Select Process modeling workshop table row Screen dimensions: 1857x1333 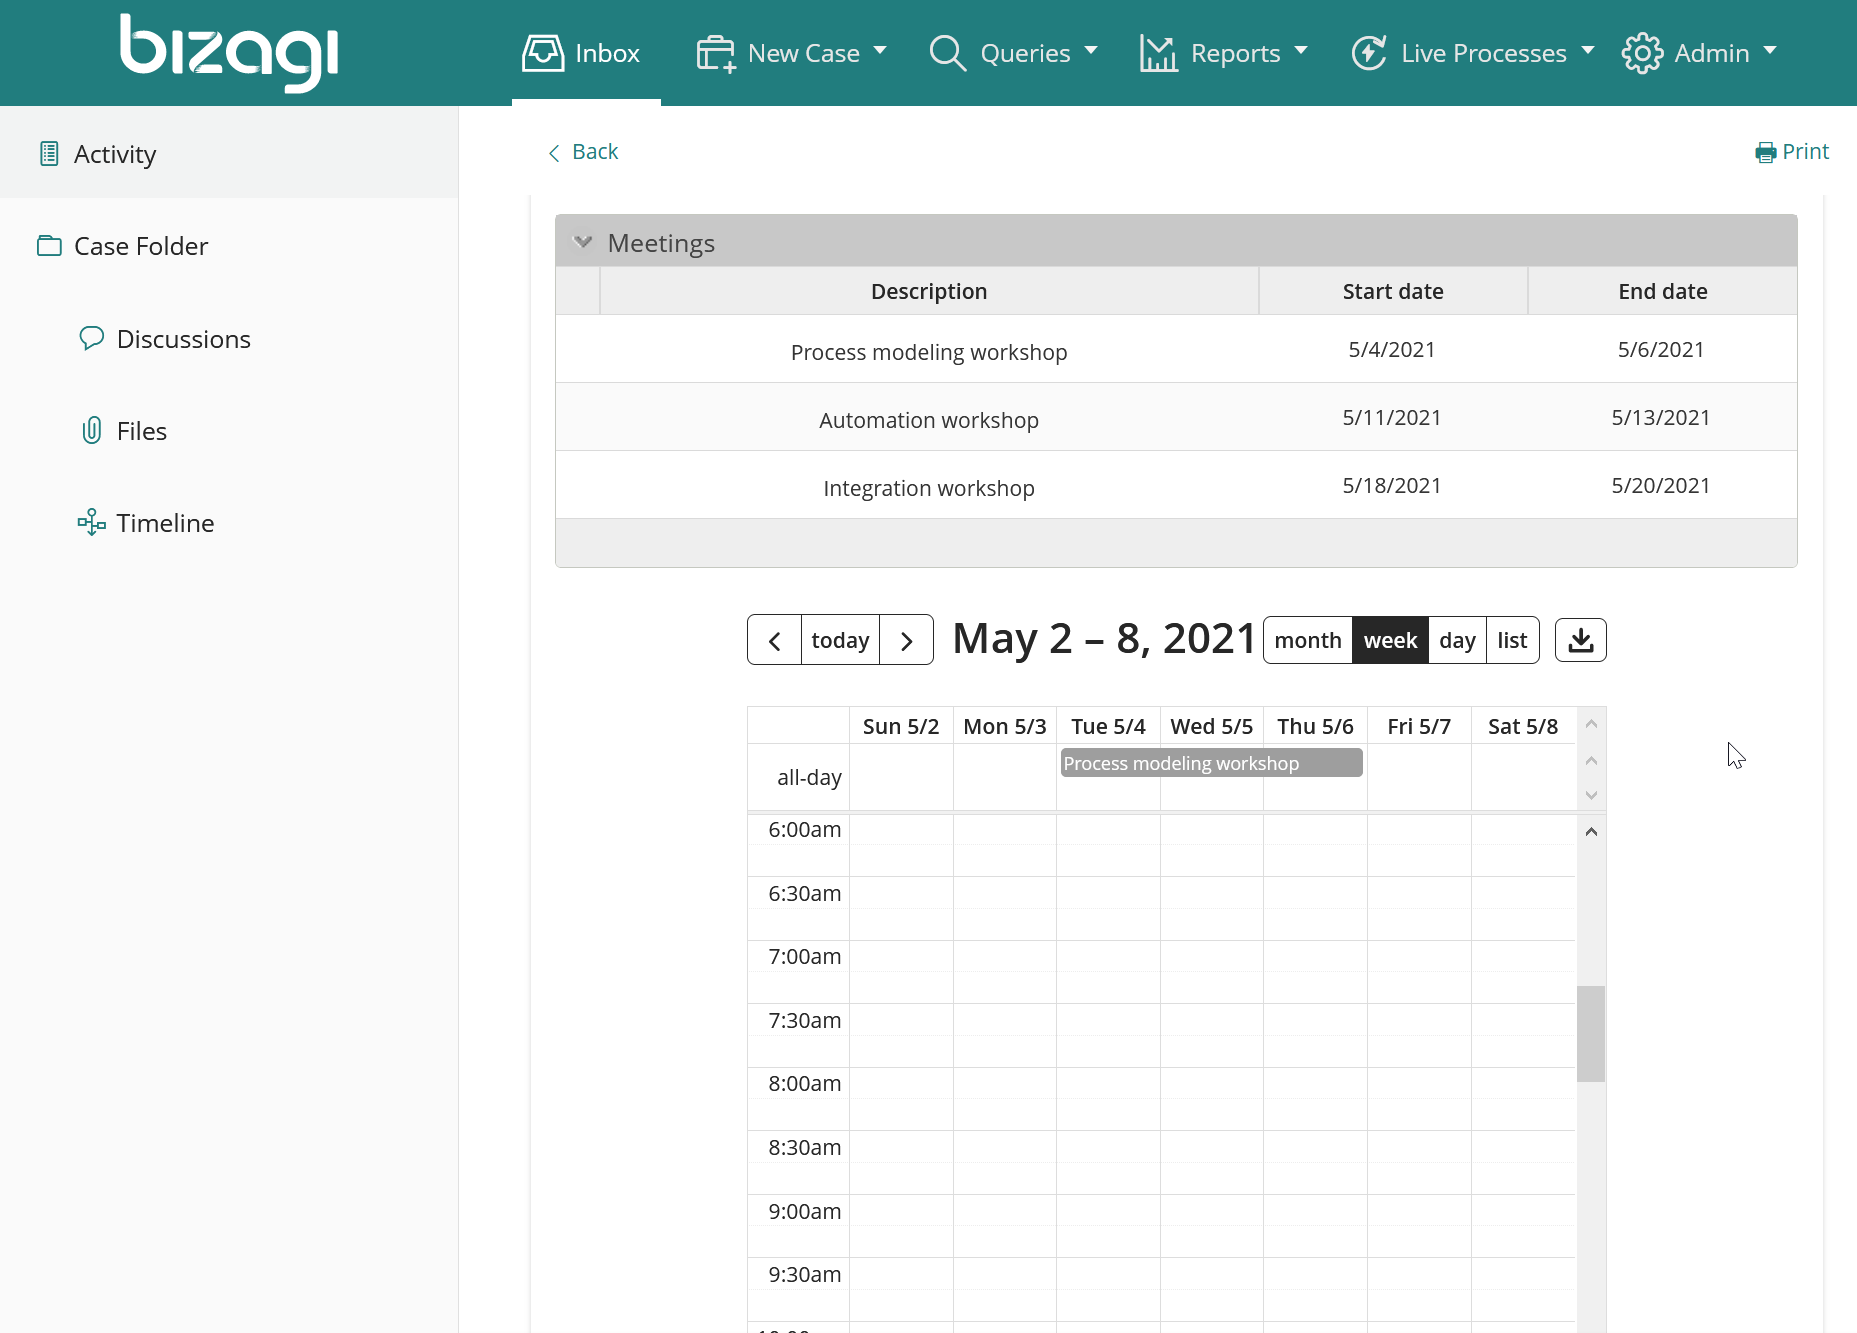tap(1176, 349)
